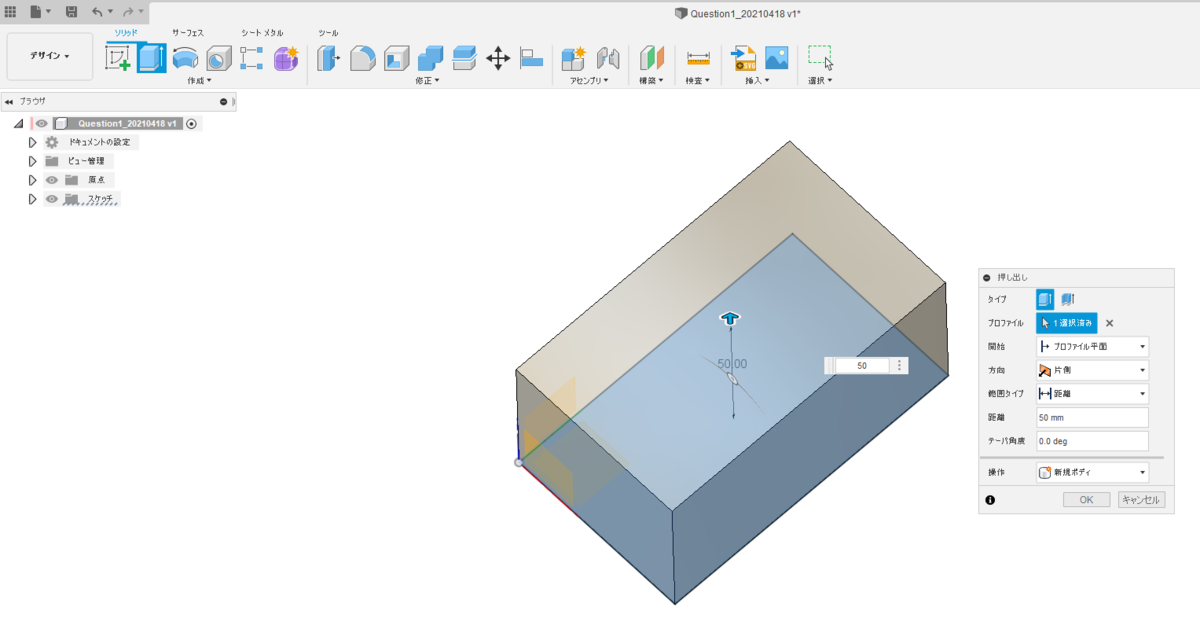
Task: Choose the thin extrude type
Action: 1068,299
